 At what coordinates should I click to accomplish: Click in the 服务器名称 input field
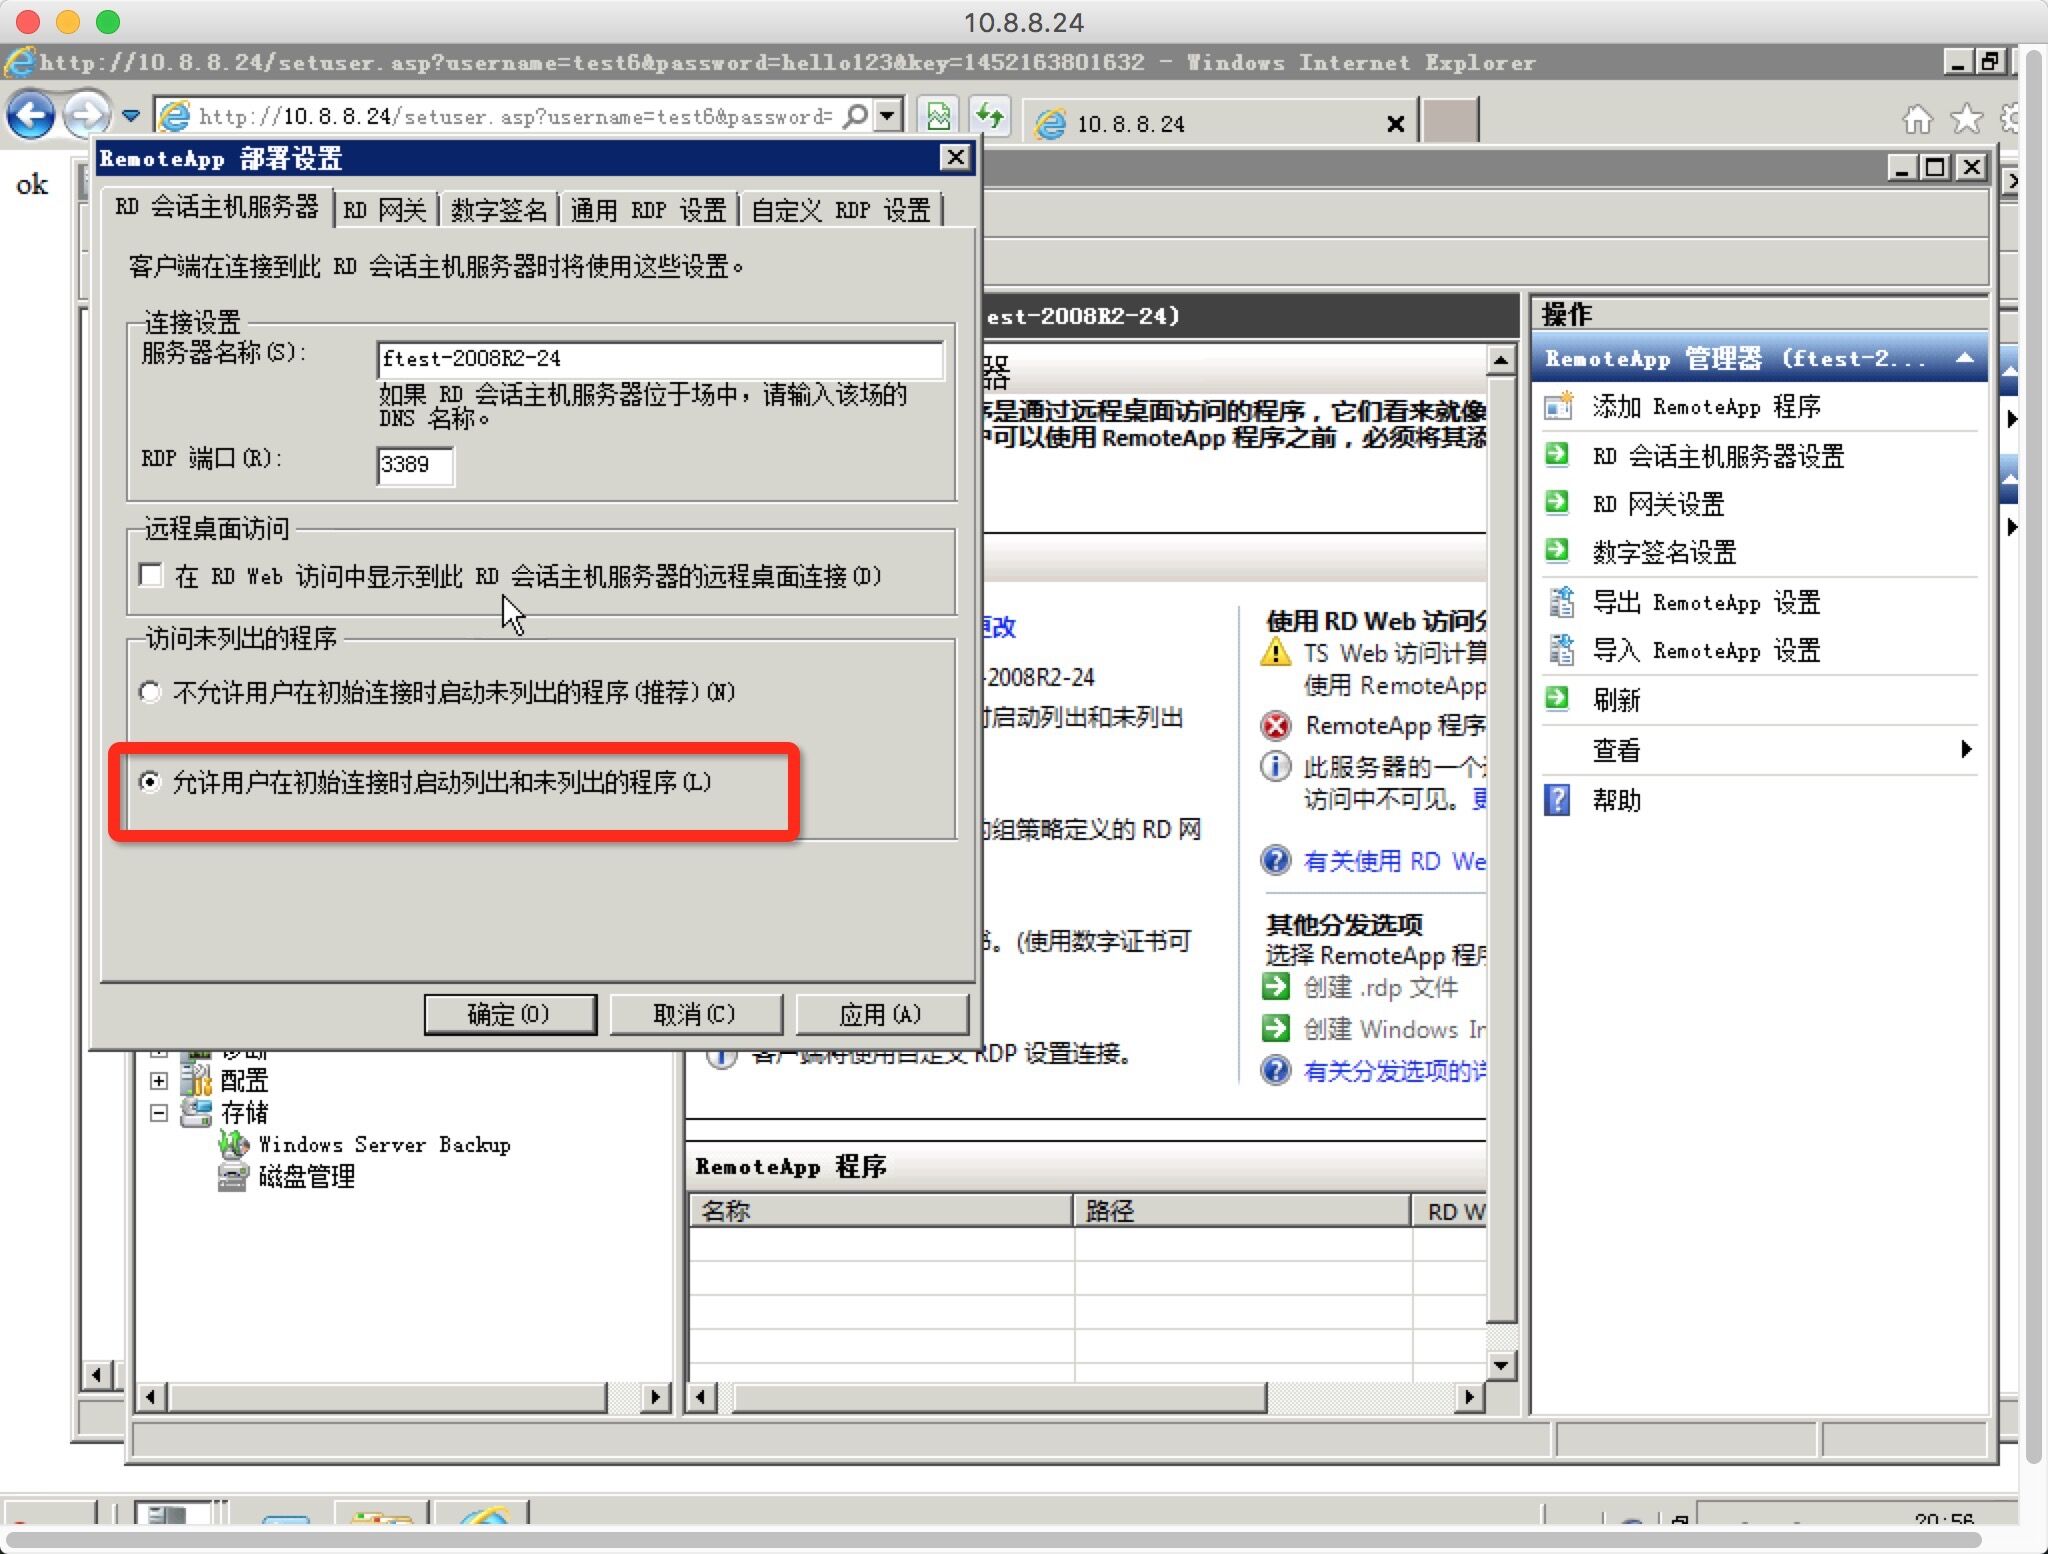coord(660,359)
